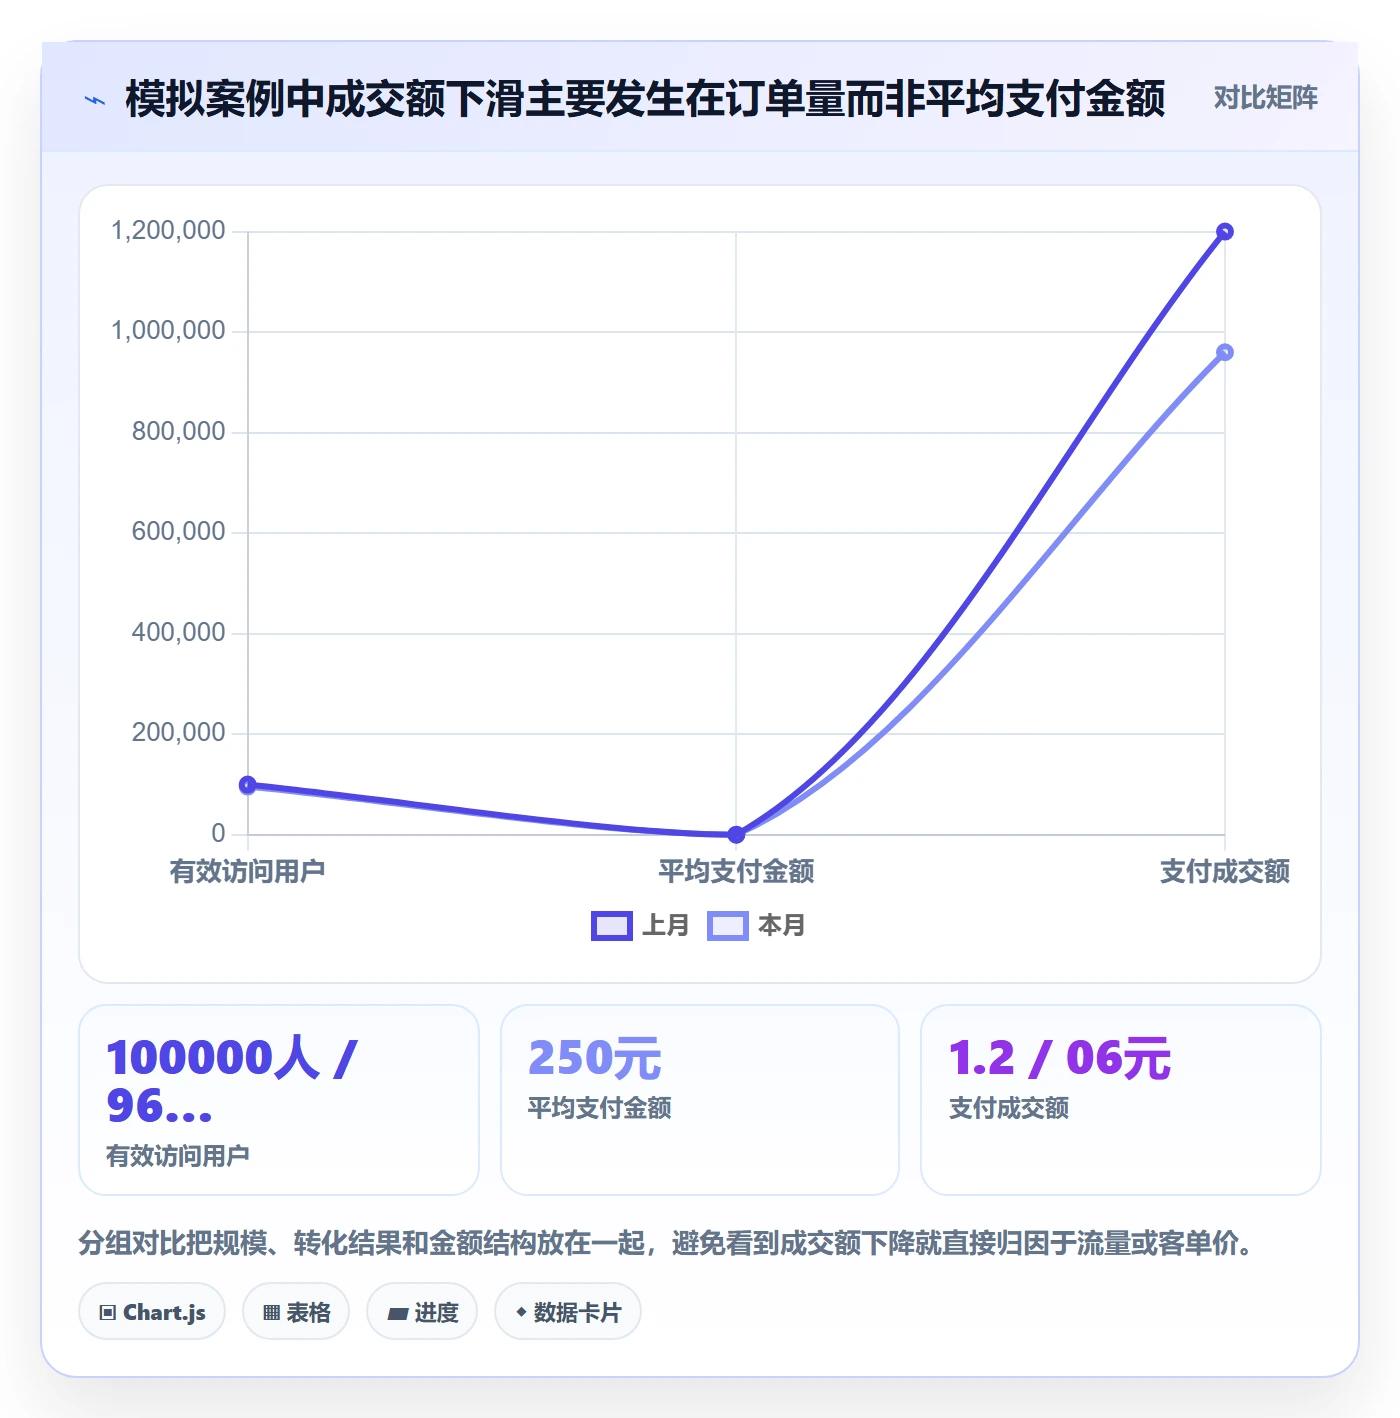Viewport: 1400px width, 1418px height.
Task: Click the 250元 value text
Action: point(595,1058)
